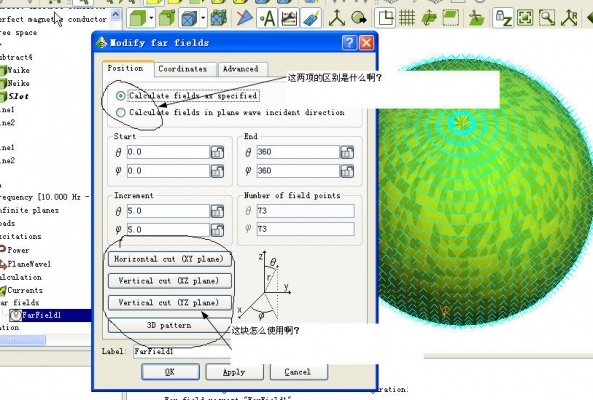This screenshot has width=593, height=400.
Task: Click variable icon next to Start theta field
Action: point(217,152)
